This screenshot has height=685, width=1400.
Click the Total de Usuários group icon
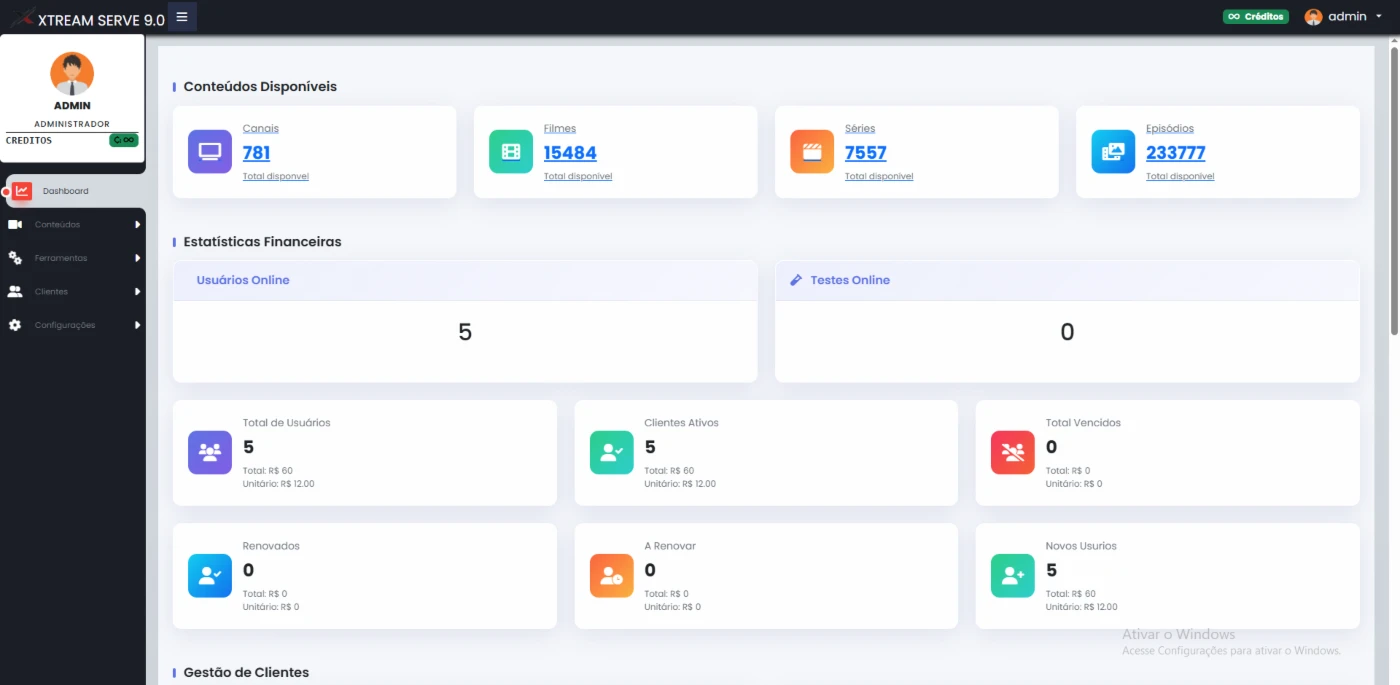coord(210,452)
